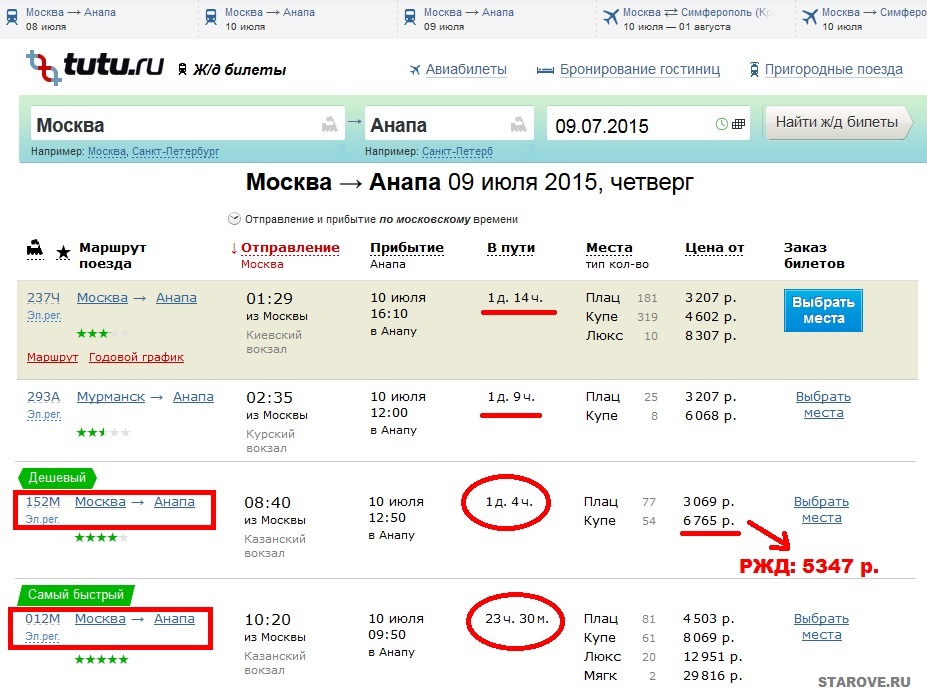Click Мурманск in train 293А route
Screen dimensions: 927x694
coord(111,397)
